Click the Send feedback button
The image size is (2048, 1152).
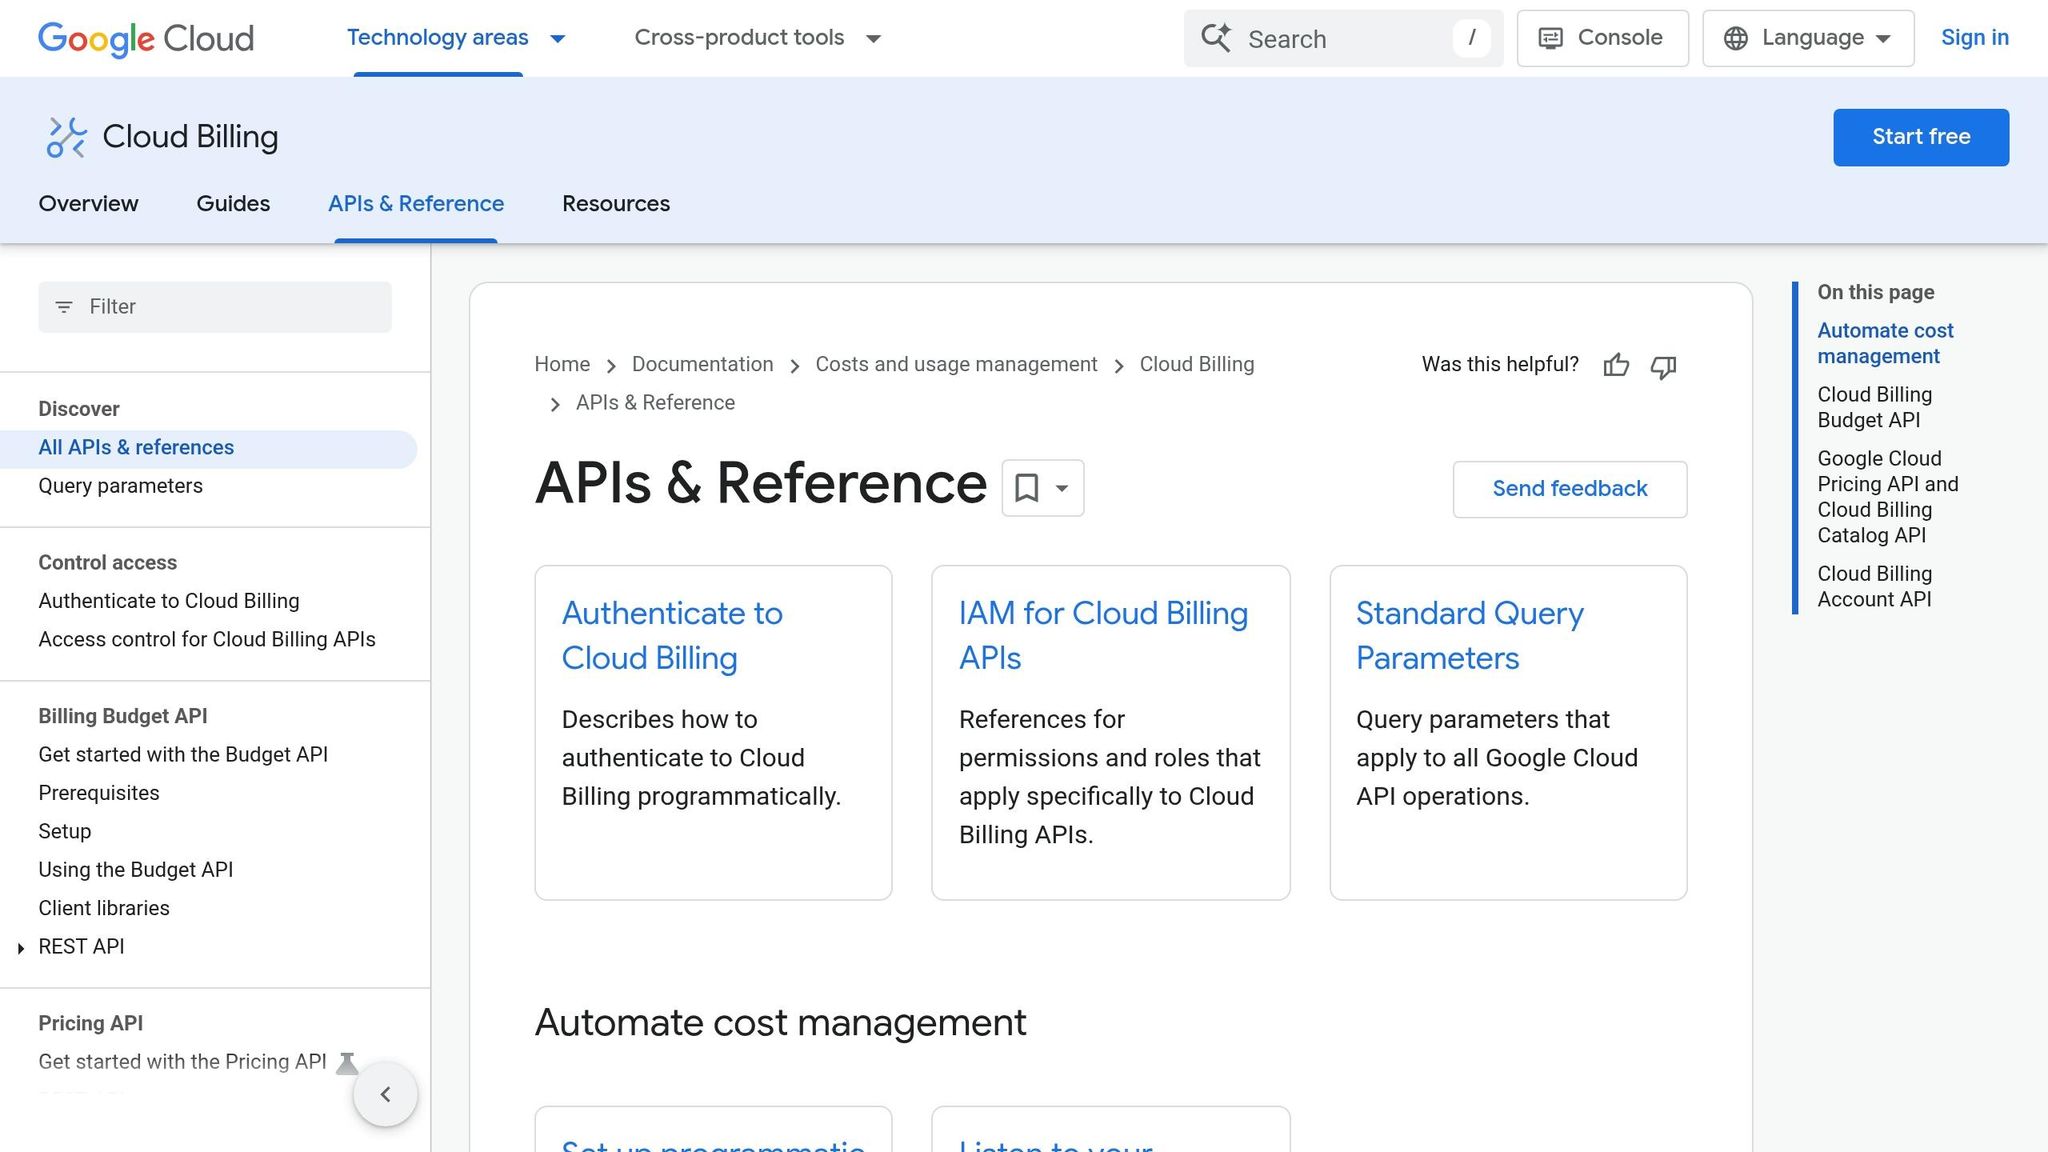[x=1569, y=489]
